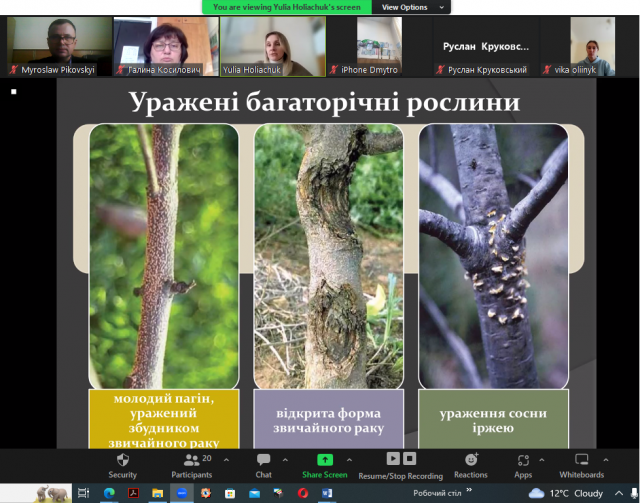Select Yulia Holiachuk's video thumbnail
Image resolution: width=640 pixels, height=503 pixels.
[273, 47]
